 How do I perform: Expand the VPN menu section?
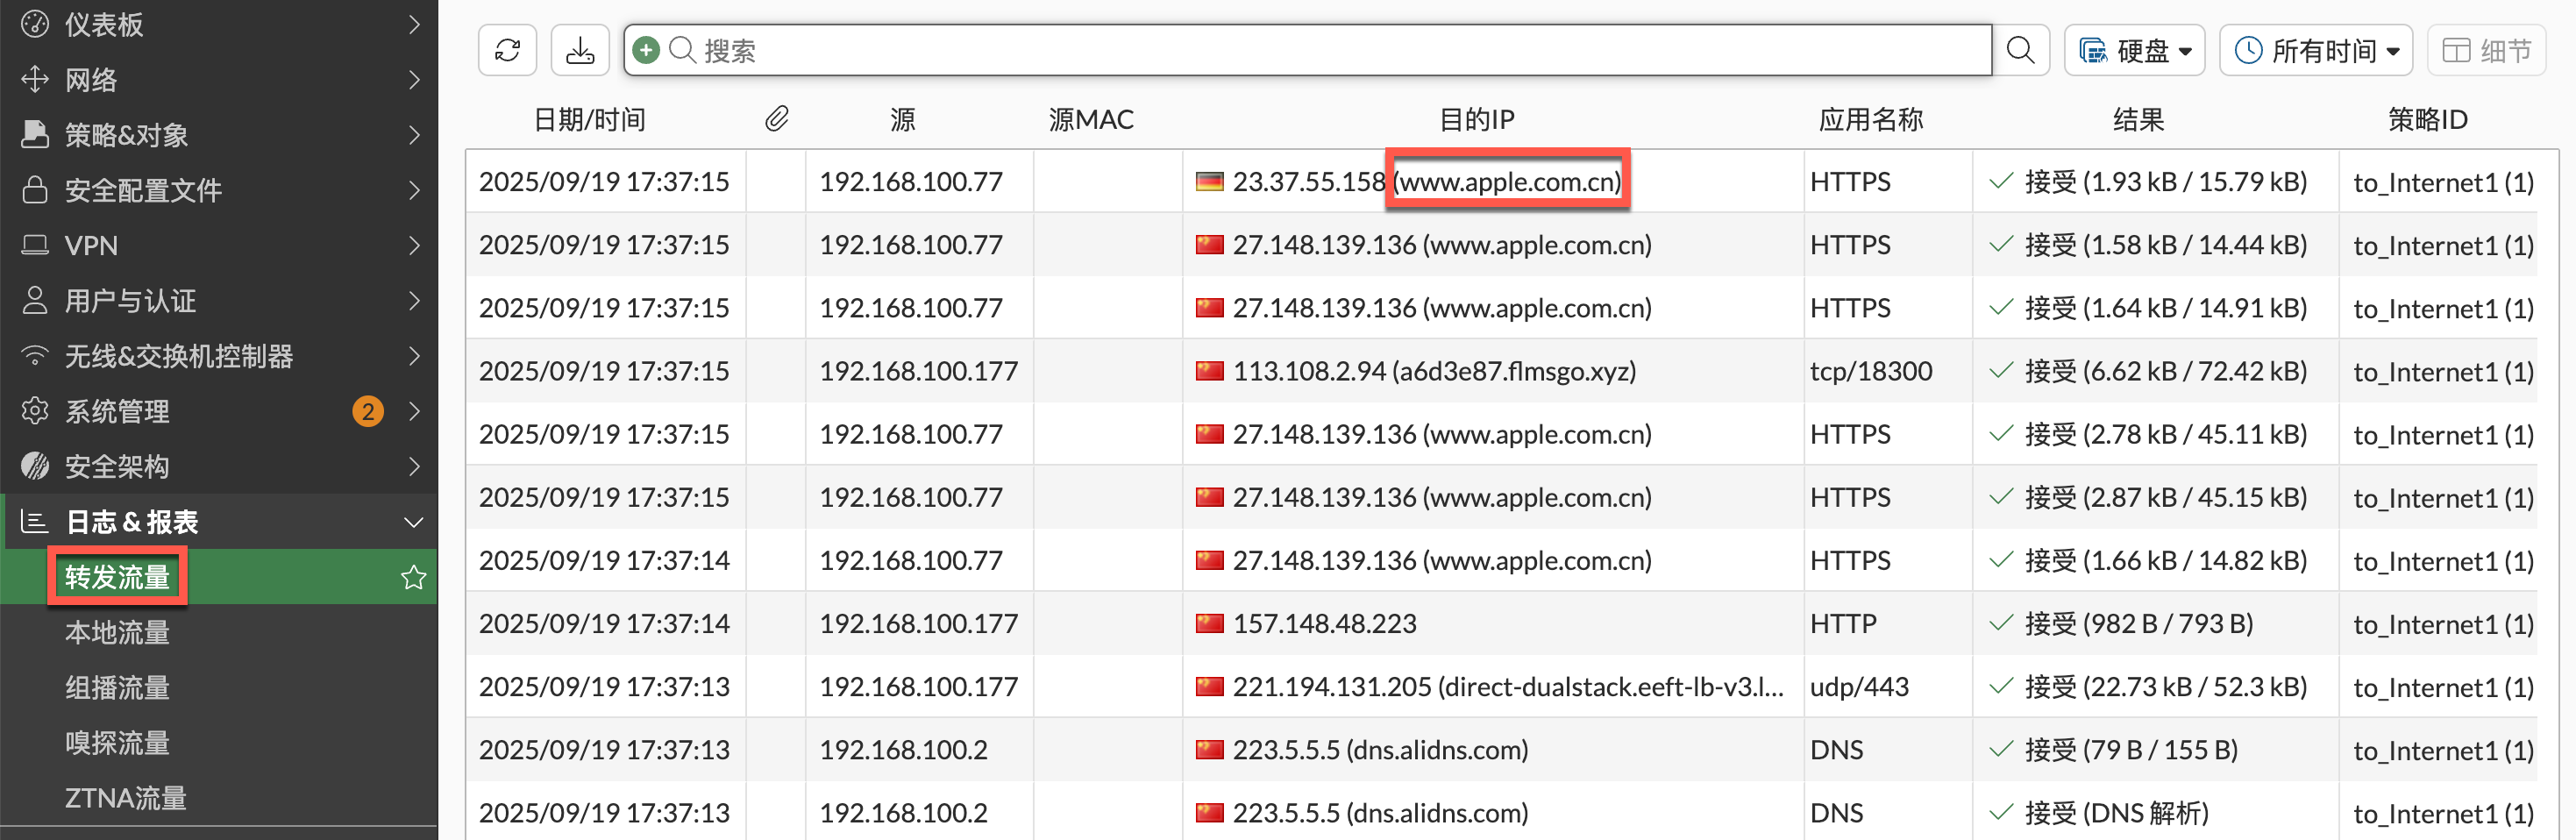coord(220,245)
